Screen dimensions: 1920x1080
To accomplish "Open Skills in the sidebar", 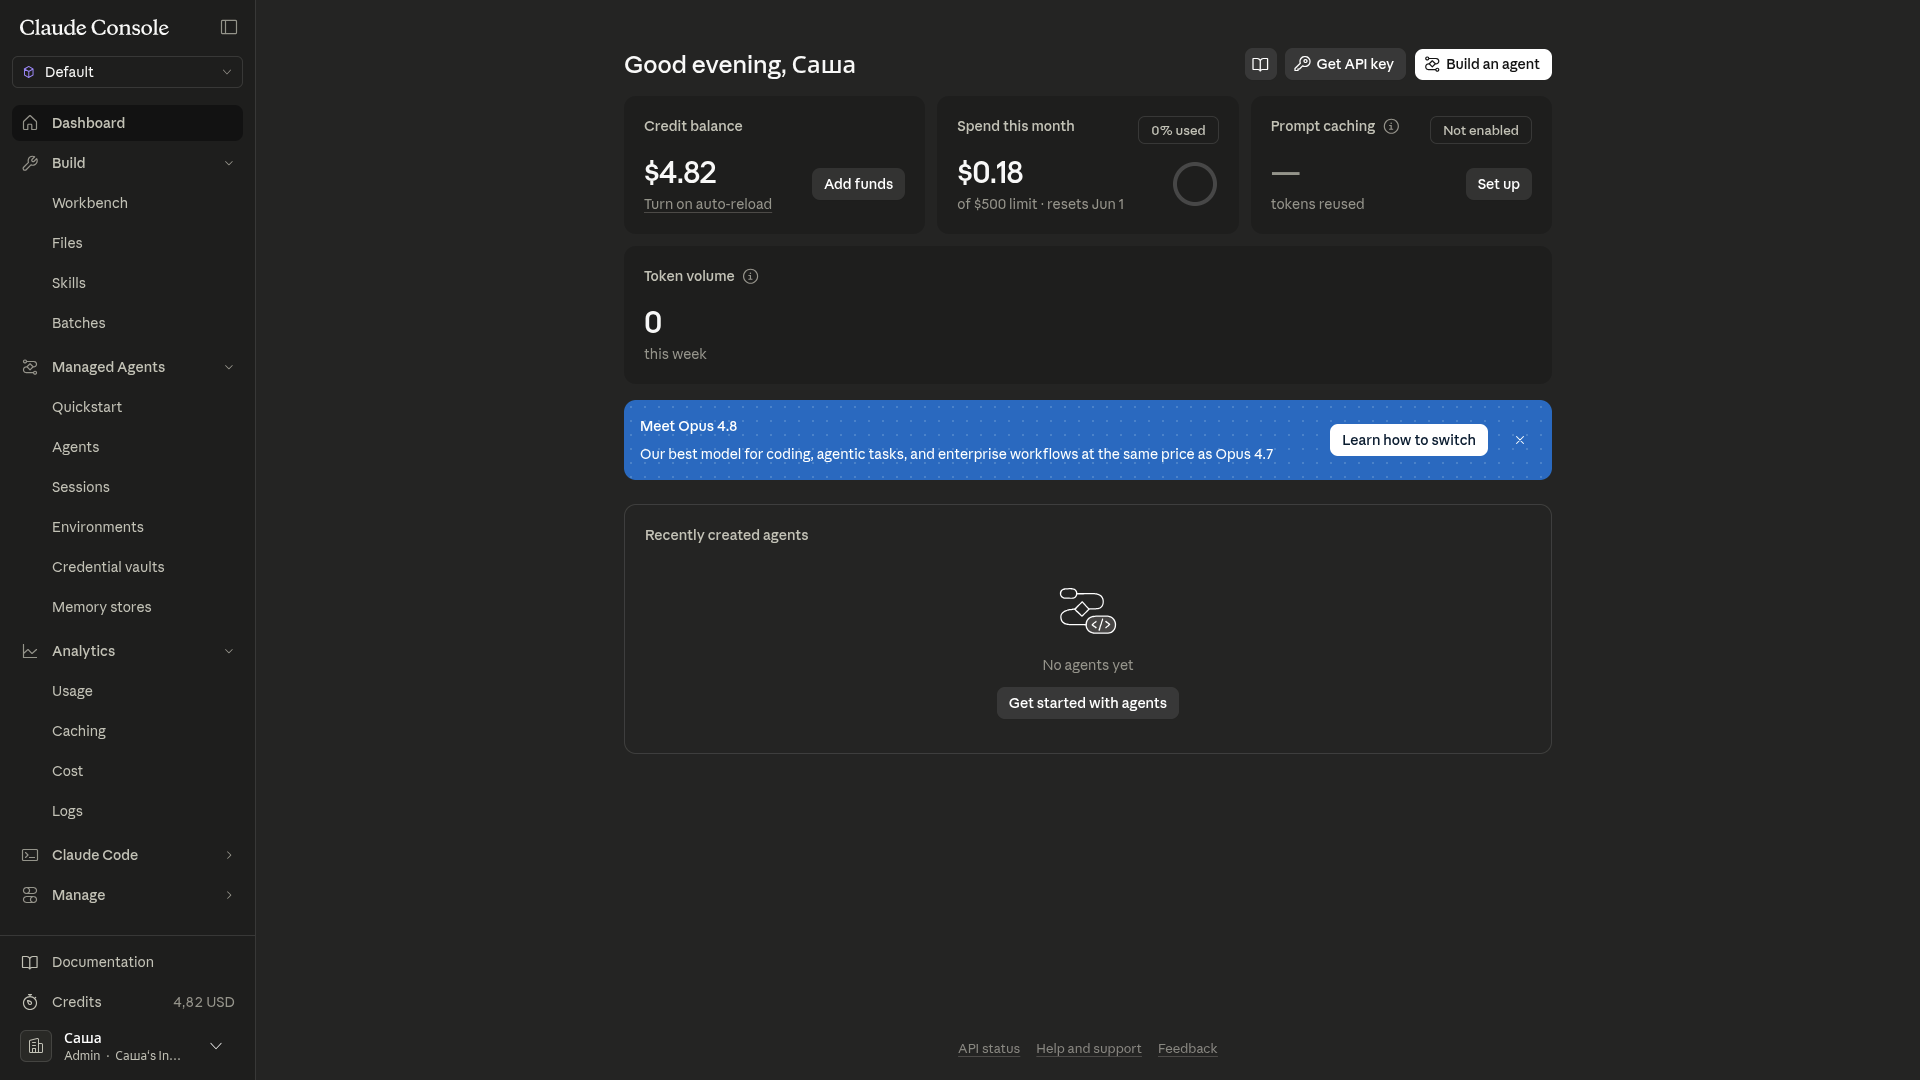I will [x=127, y=283].
